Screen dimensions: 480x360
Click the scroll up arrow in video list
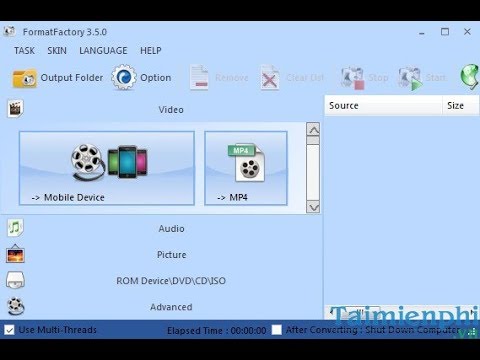[313, 130]
